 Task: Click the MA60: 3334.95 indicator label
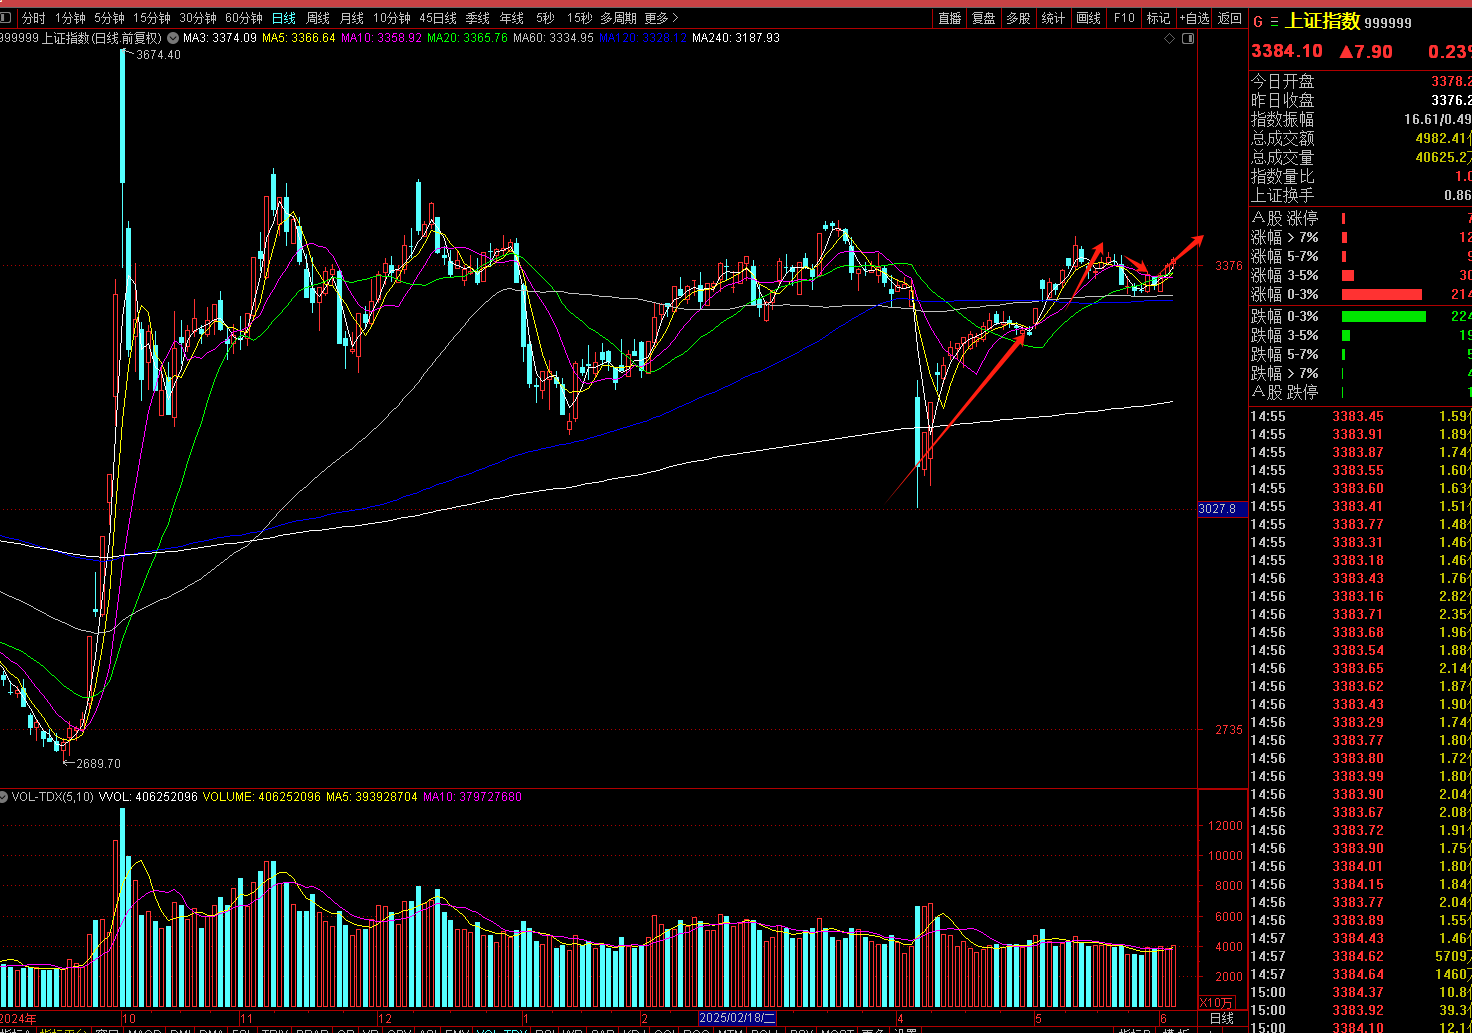[x=553, y=38]
